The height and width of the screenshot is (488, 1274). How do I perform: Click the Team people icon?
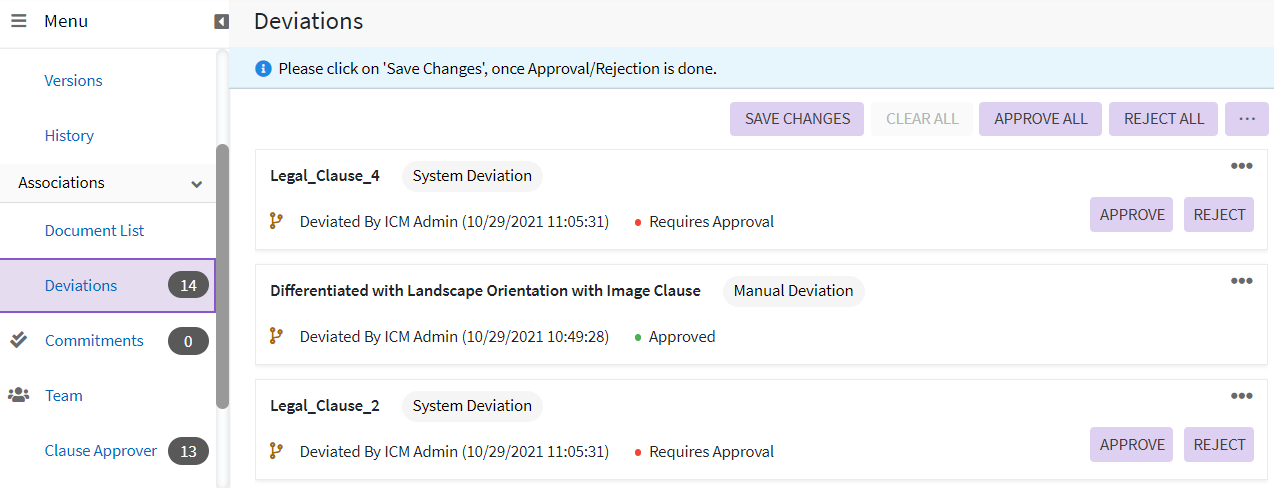pos(19,395)
